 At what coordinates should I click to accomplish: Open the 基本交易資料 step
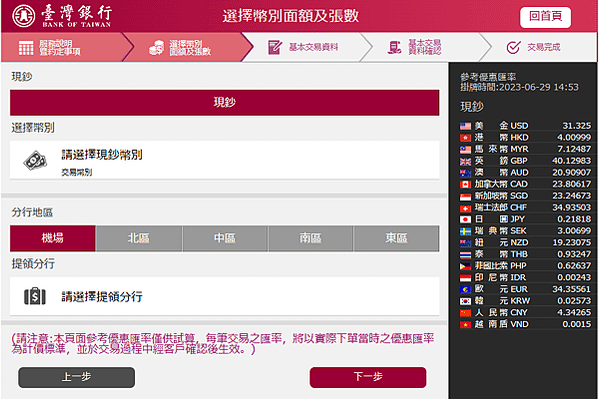[304, 47]
